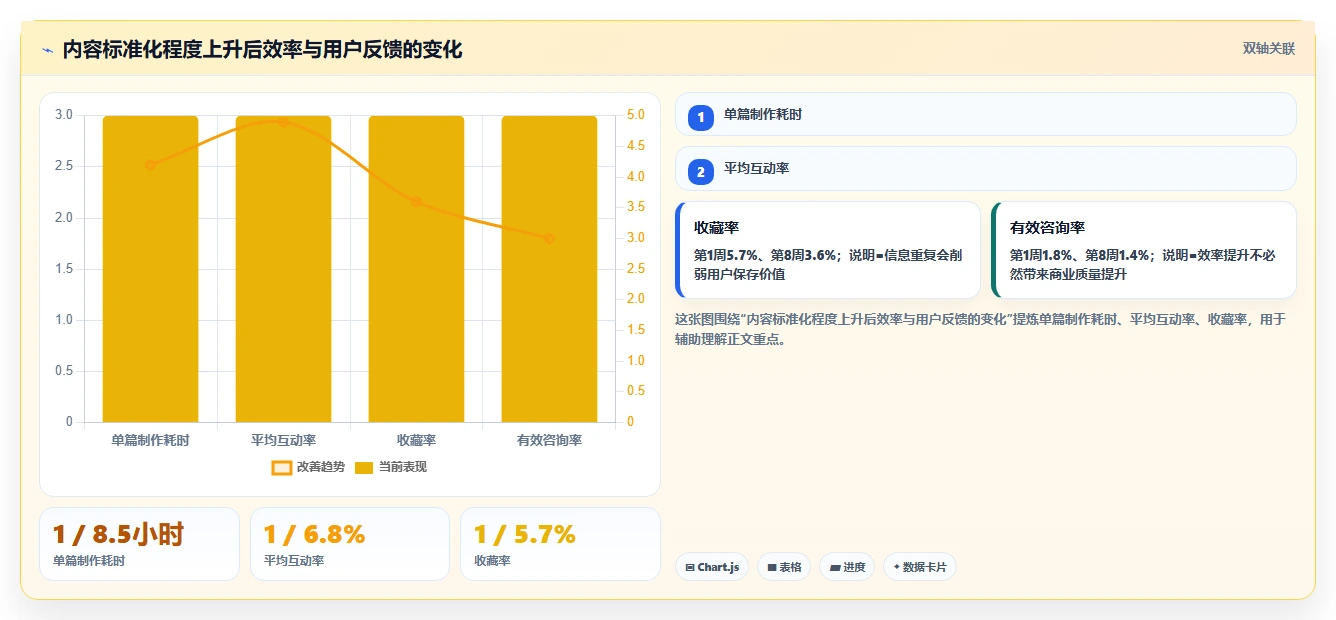Click the Chart.js tag chip

(712, 567)
